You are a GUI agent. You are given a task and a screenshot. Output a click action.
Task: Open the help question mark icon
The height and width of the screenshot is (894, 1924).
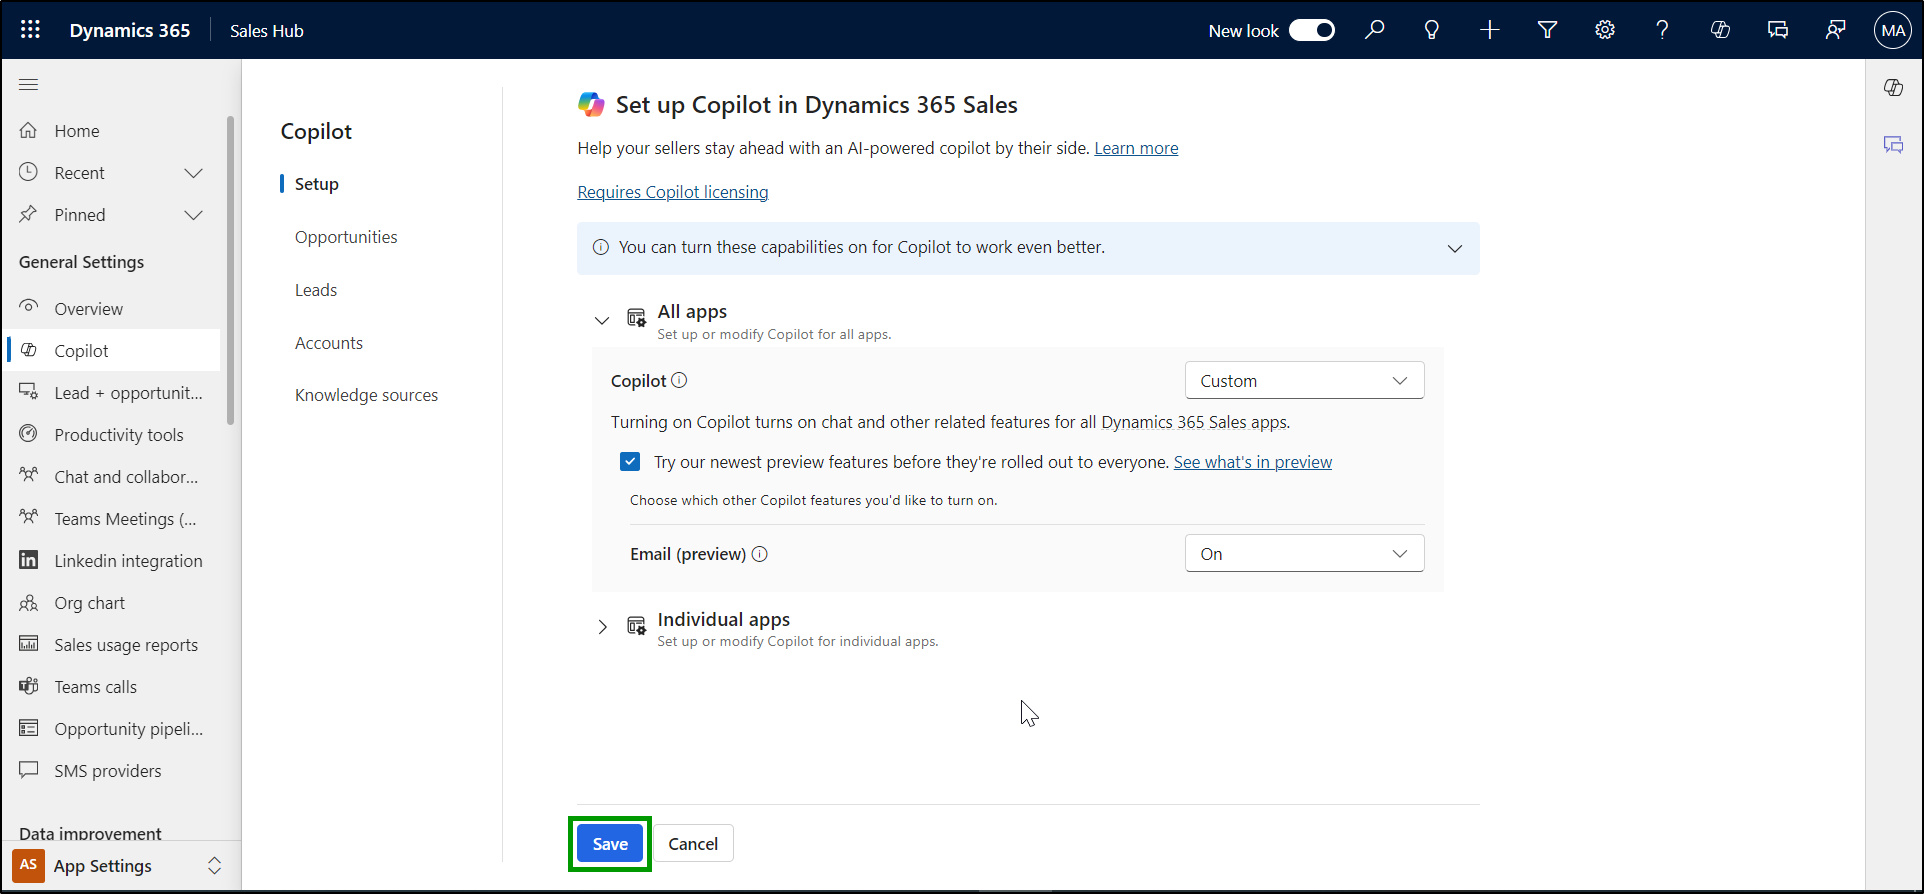(1662, 30)
